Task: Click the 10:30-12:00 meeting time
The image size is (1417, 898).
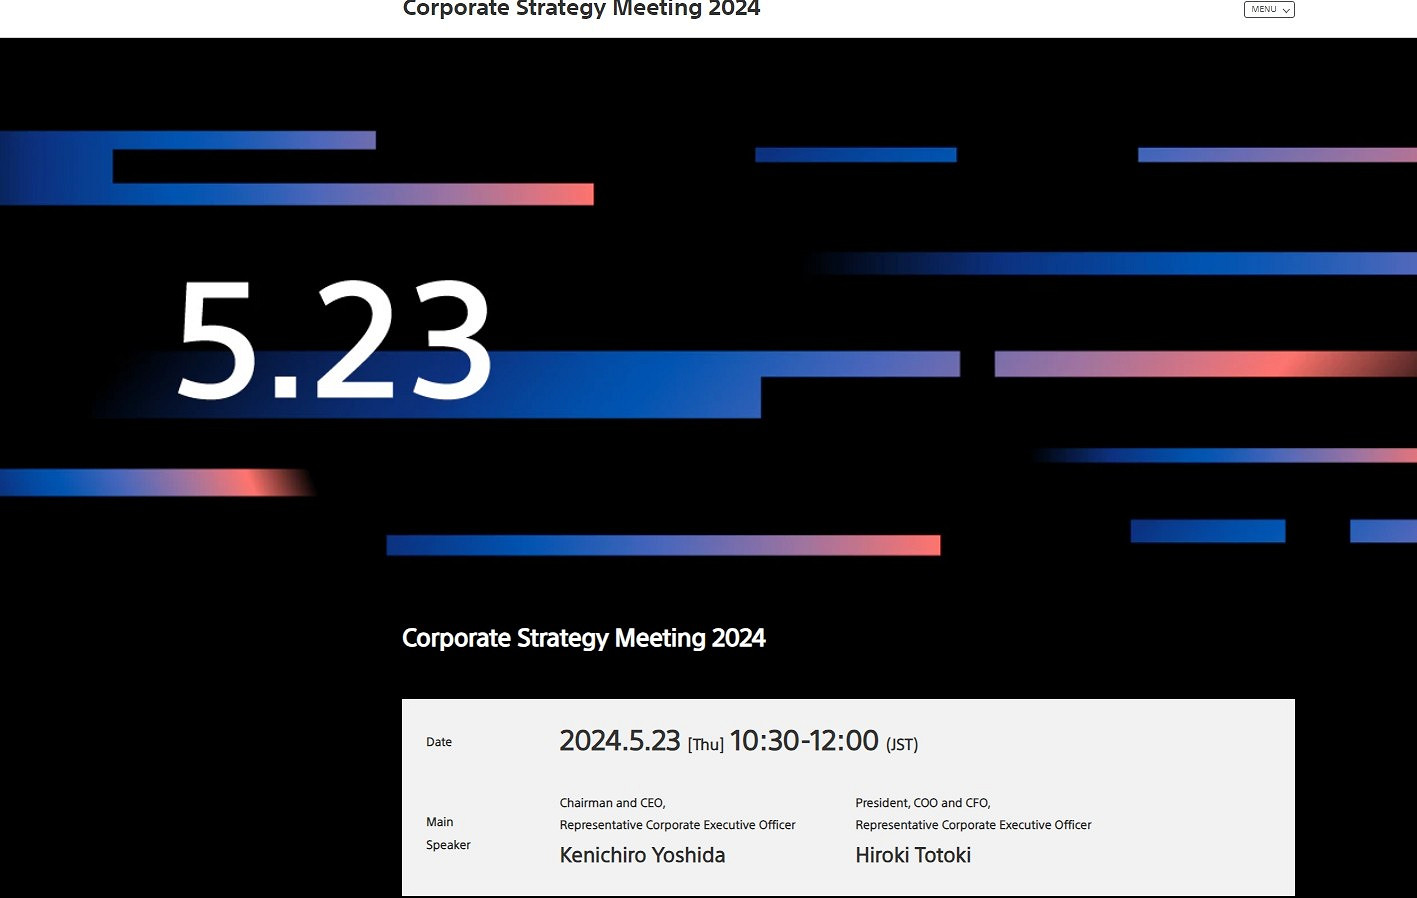Action: [804, 741]
